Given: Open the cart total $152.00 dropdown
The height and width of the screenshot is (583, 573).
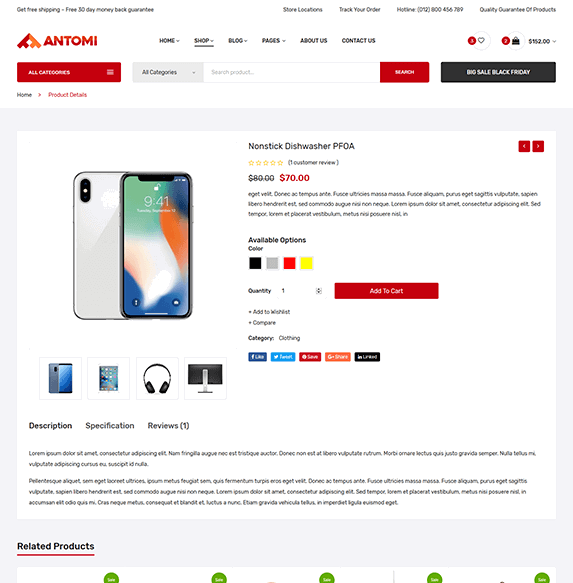Looking at the screenshot, I should click(x=542, y=41).
